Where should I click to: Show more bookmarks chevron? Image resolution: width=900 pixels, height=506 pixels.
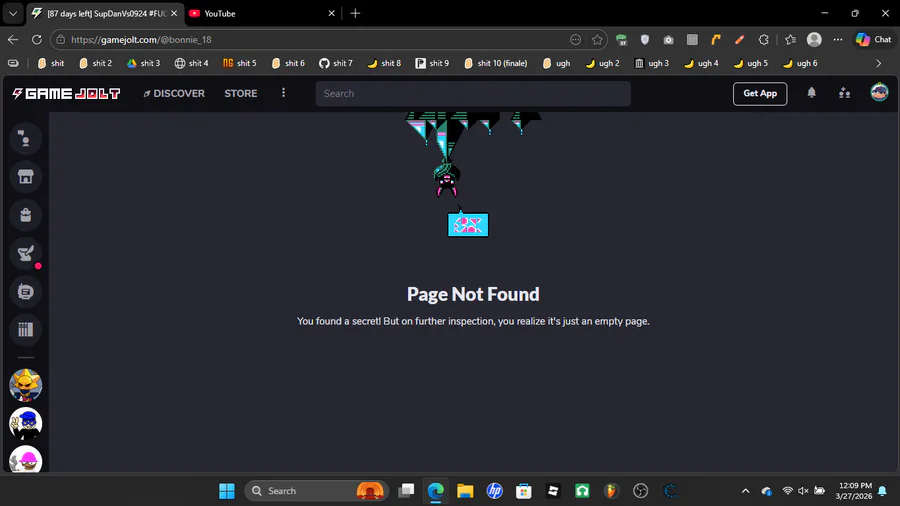[878, 63]
